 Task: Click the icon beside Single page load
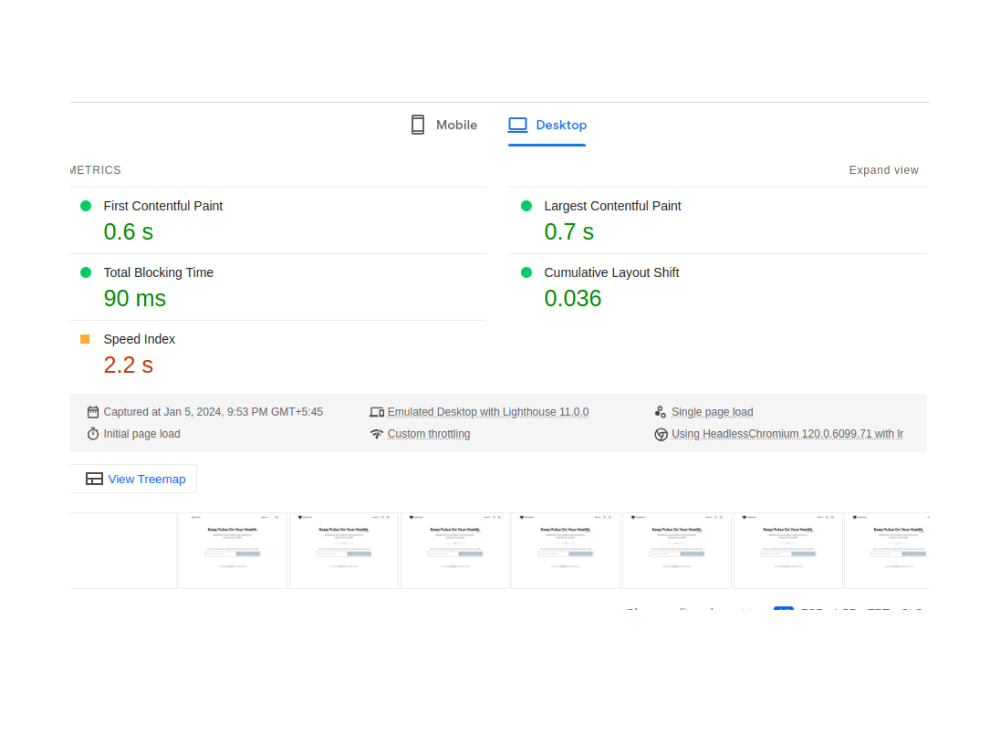(x=661, y=412)
